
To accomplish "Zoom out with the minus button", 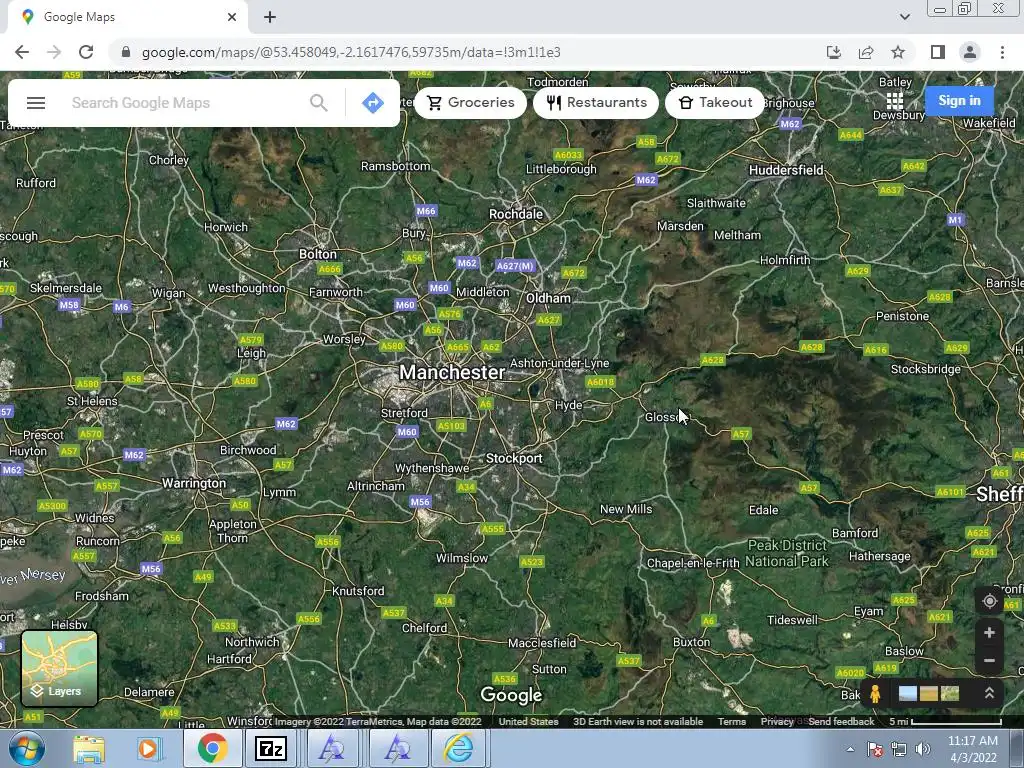I will point(989,661).
